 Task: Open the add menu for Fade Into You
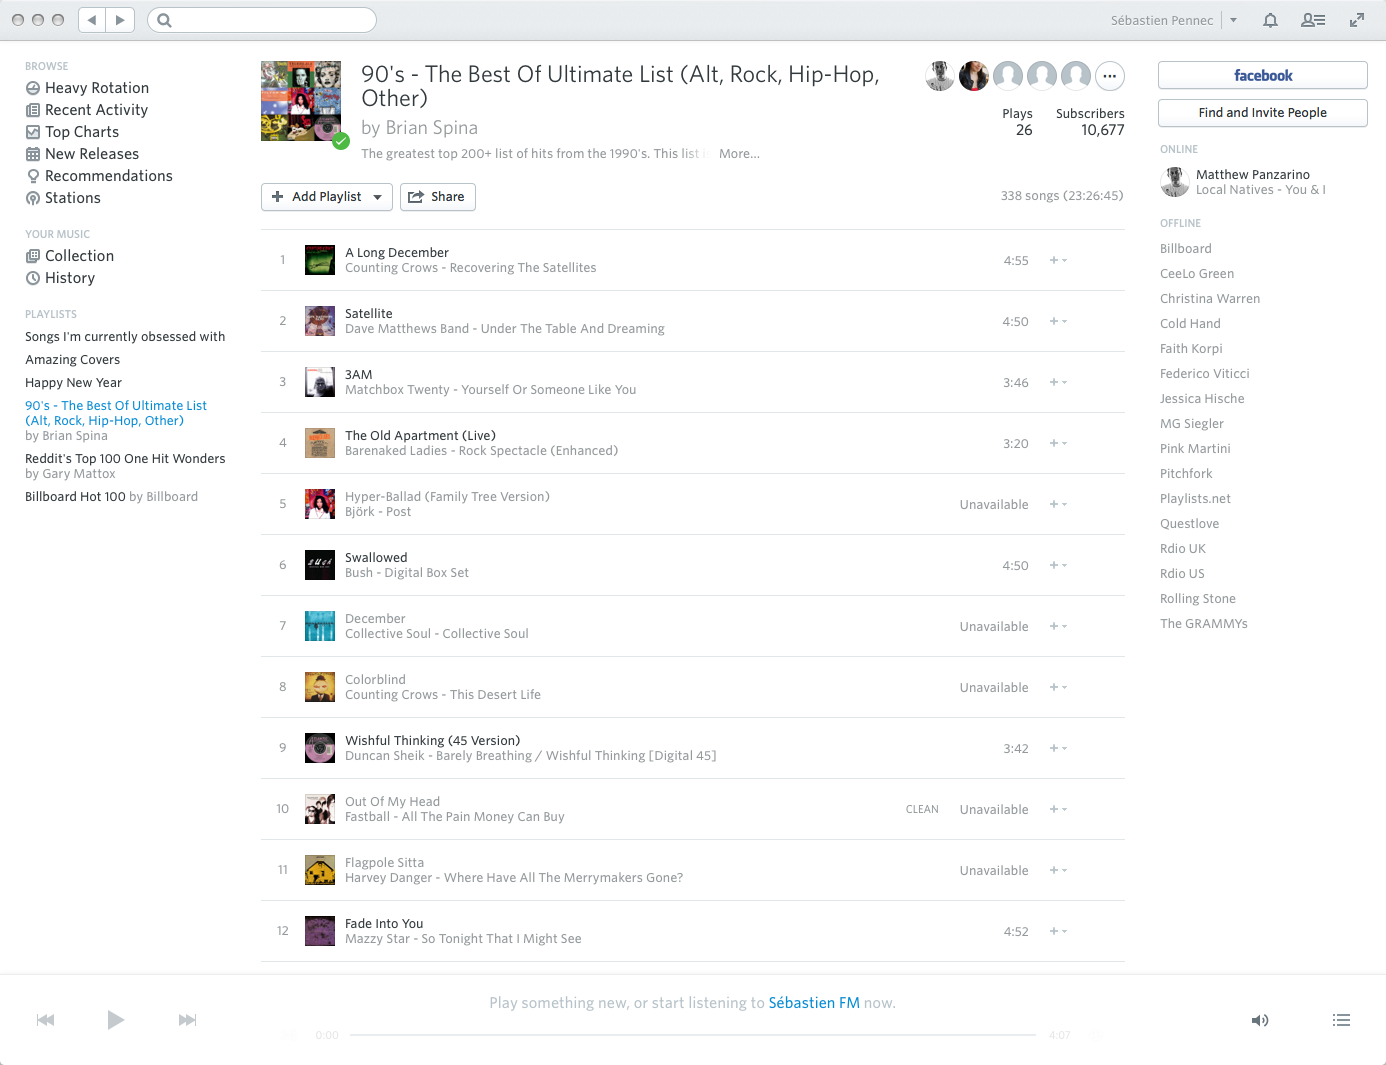(x=1058, y=932)
